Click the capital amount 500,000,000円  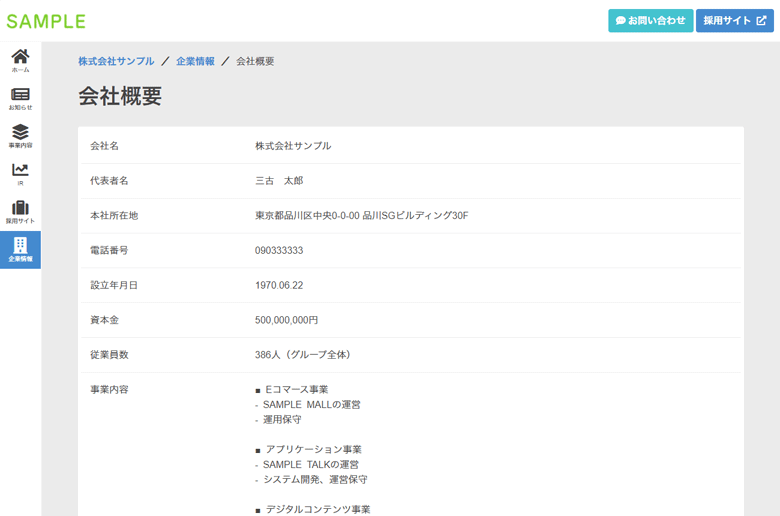286,320
